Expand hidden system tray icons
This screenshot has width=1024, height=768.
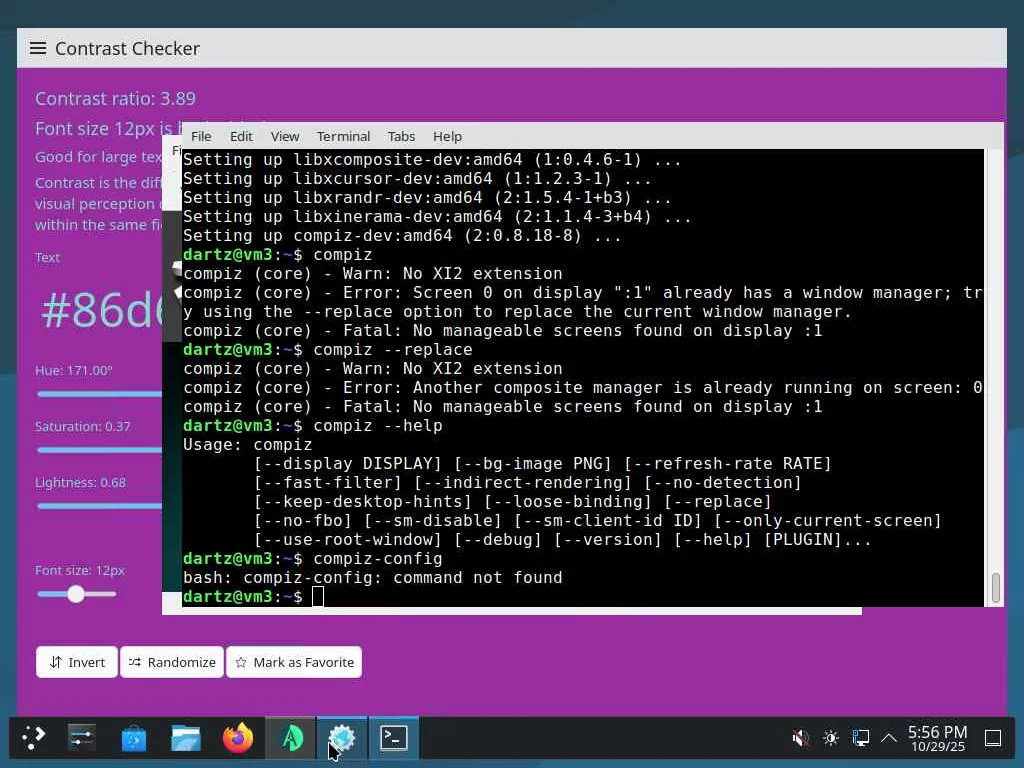point(889,738)
